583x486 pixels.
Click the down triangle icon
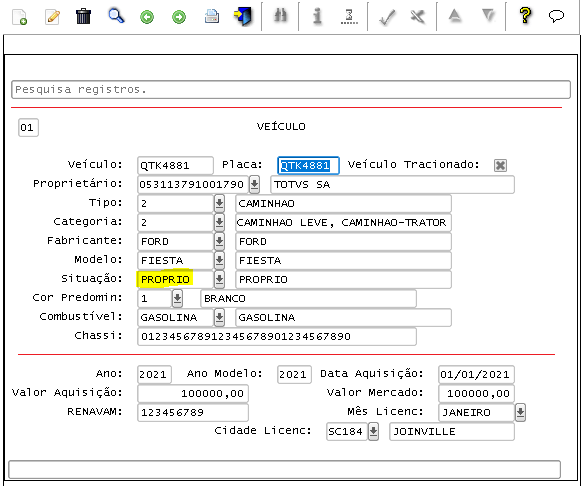coord(488,15)
